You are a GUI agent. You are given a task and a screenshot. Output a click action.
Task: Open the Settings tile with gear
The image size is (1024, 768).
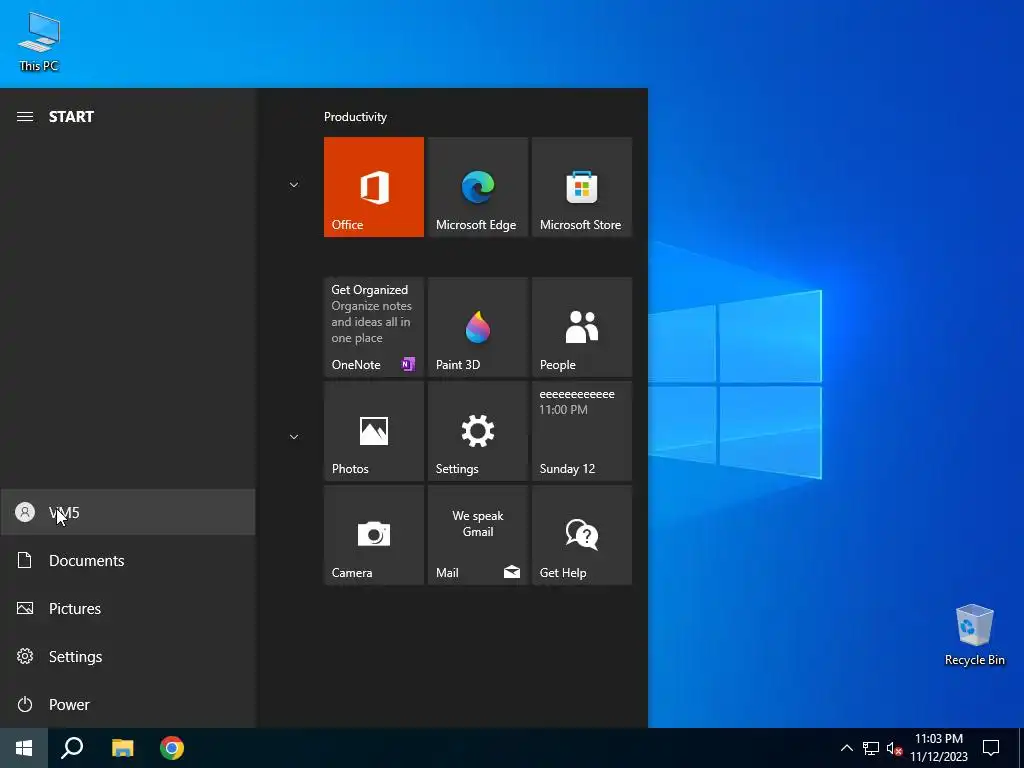(x=477, y=431)
